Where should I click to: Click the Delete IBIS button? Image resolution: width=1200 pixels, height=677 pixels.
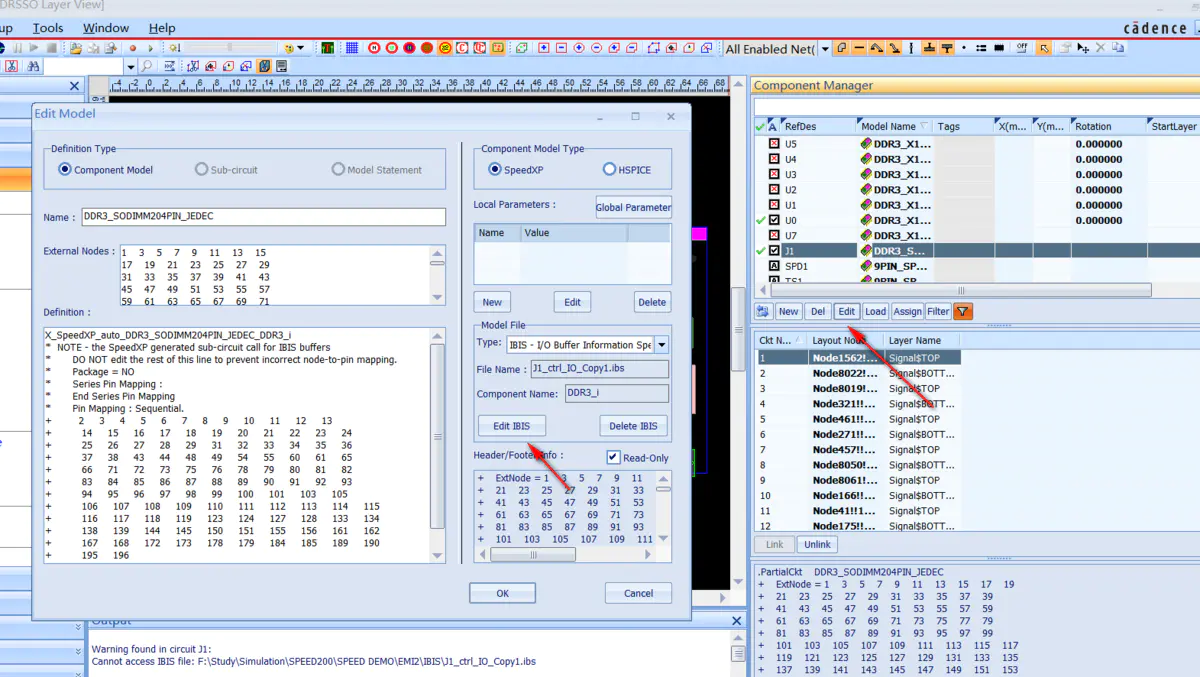pos(634,426)
